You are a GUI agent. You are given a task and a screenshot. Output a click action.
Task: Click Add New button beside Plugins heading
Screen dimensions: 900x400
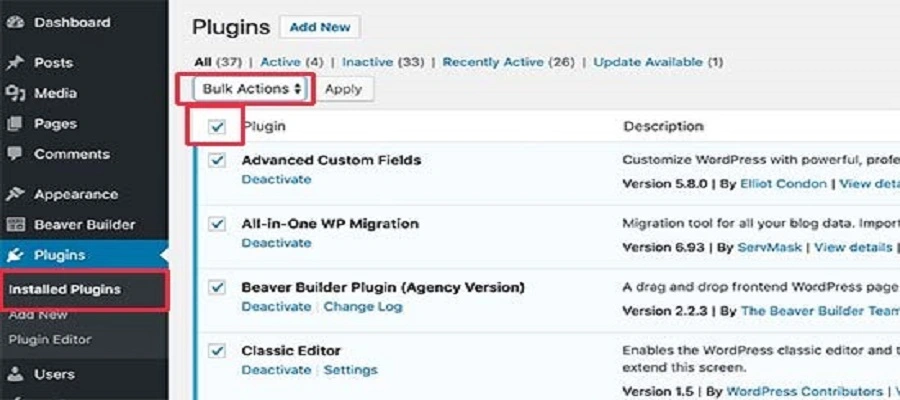[320, 27]
